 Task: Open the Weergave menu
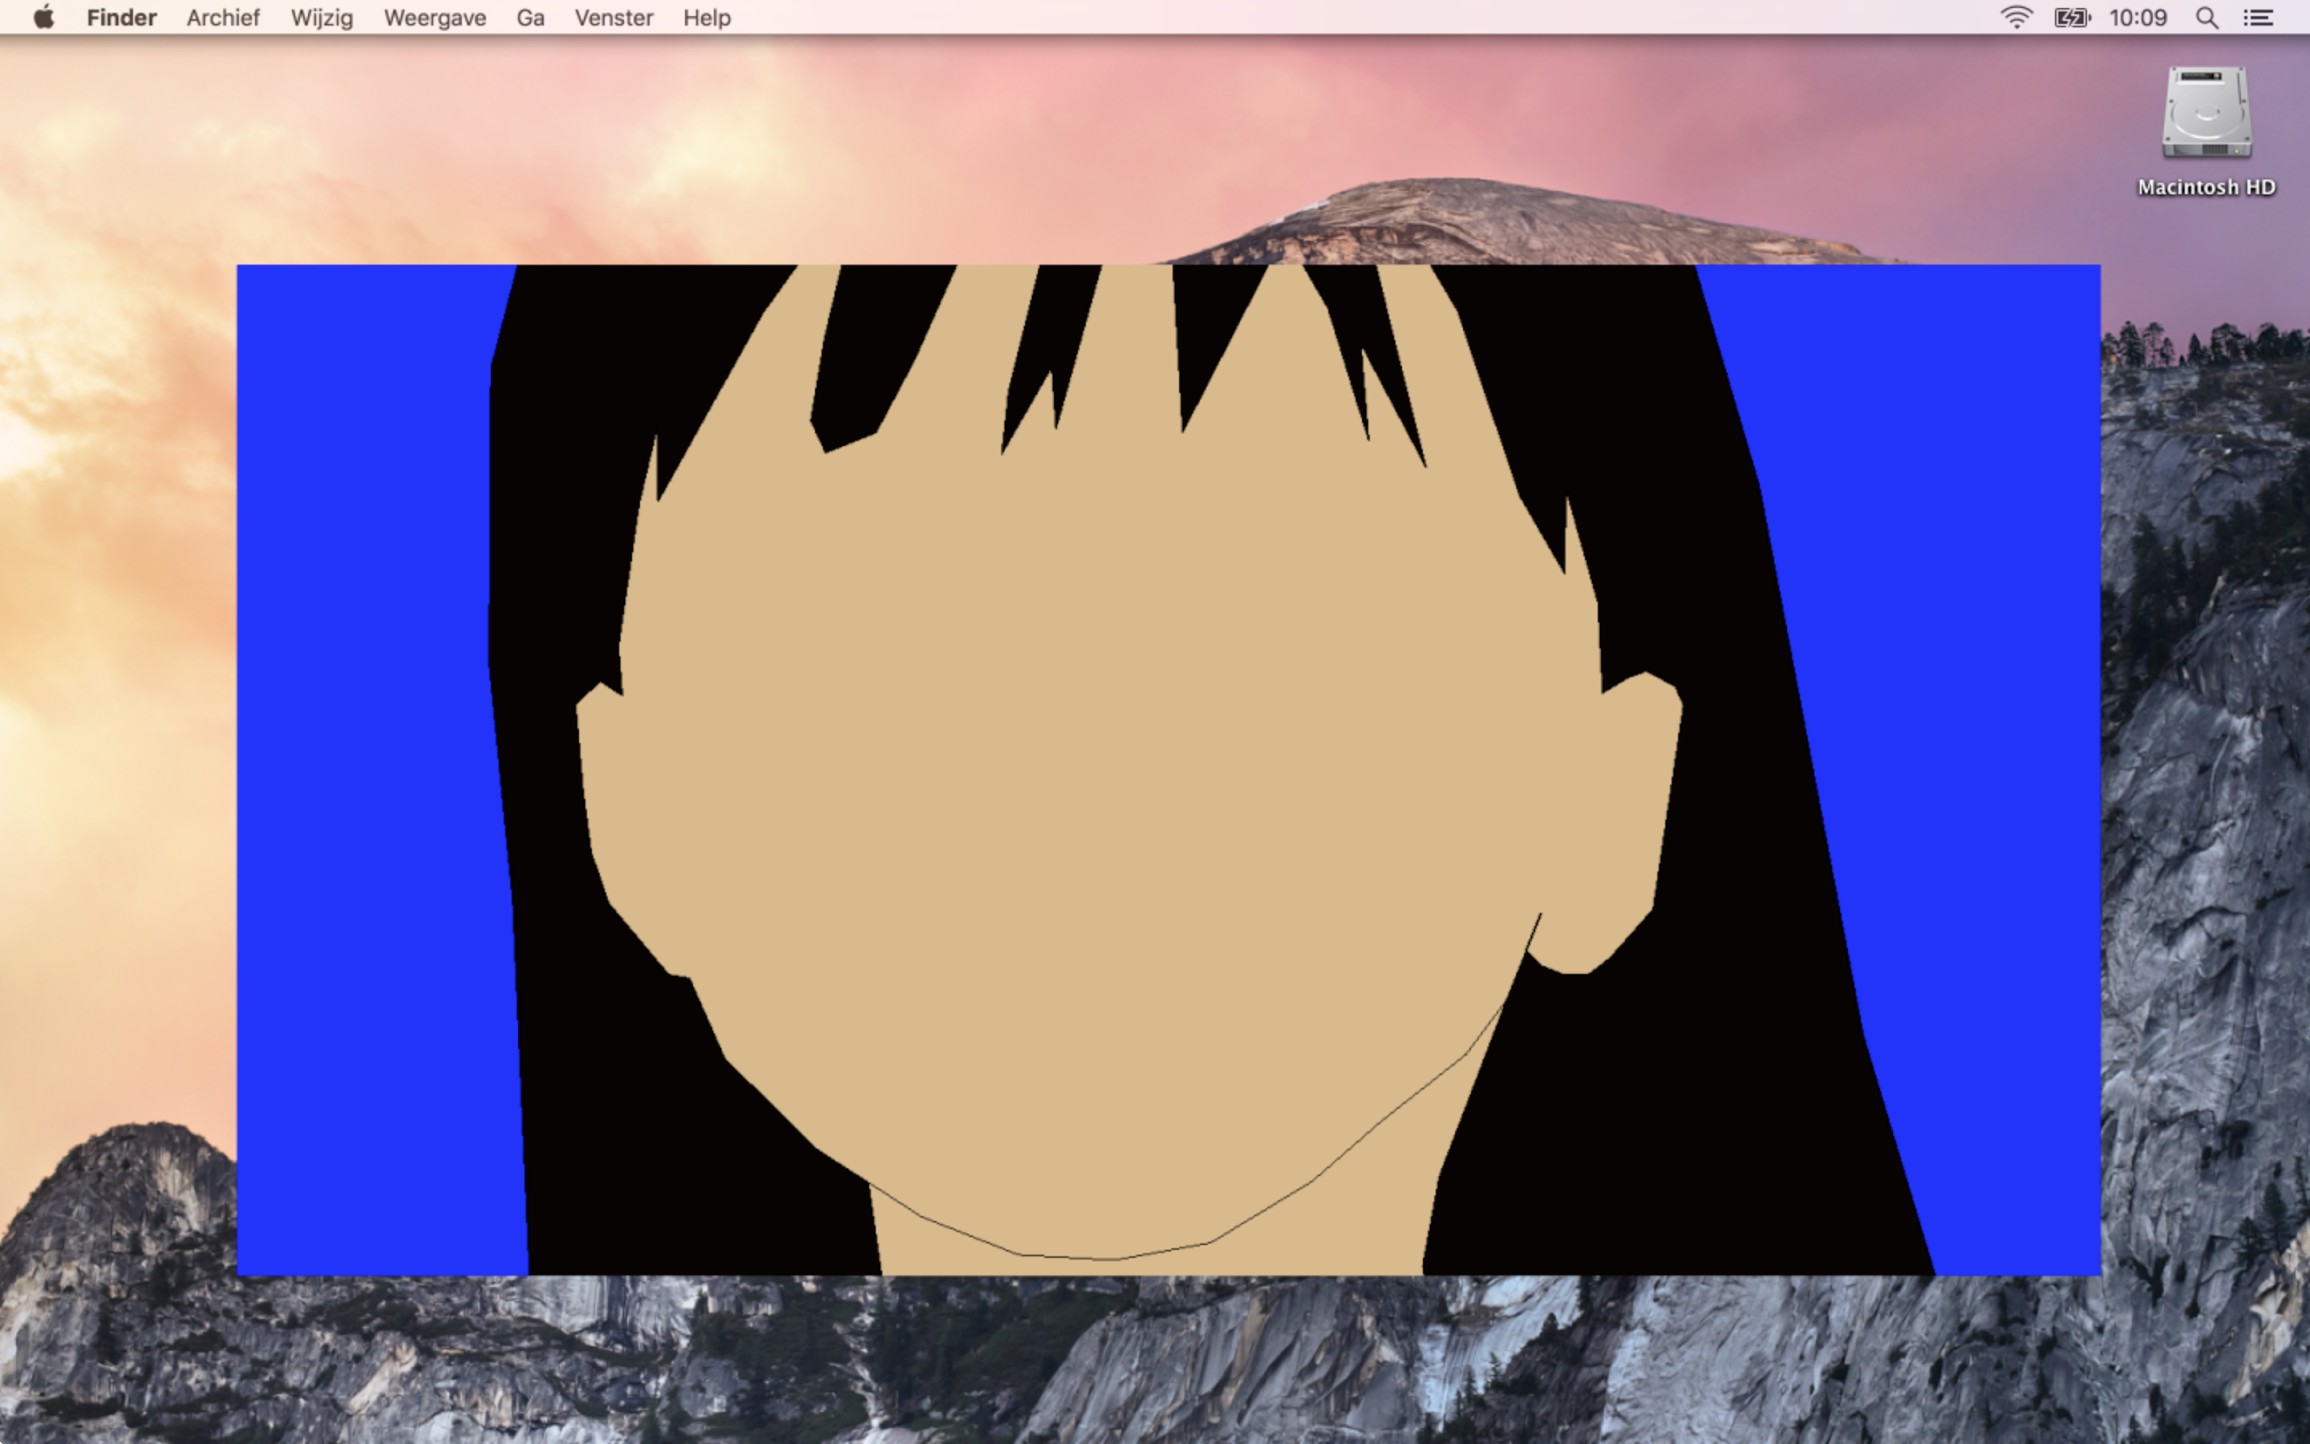pos(434,17)
